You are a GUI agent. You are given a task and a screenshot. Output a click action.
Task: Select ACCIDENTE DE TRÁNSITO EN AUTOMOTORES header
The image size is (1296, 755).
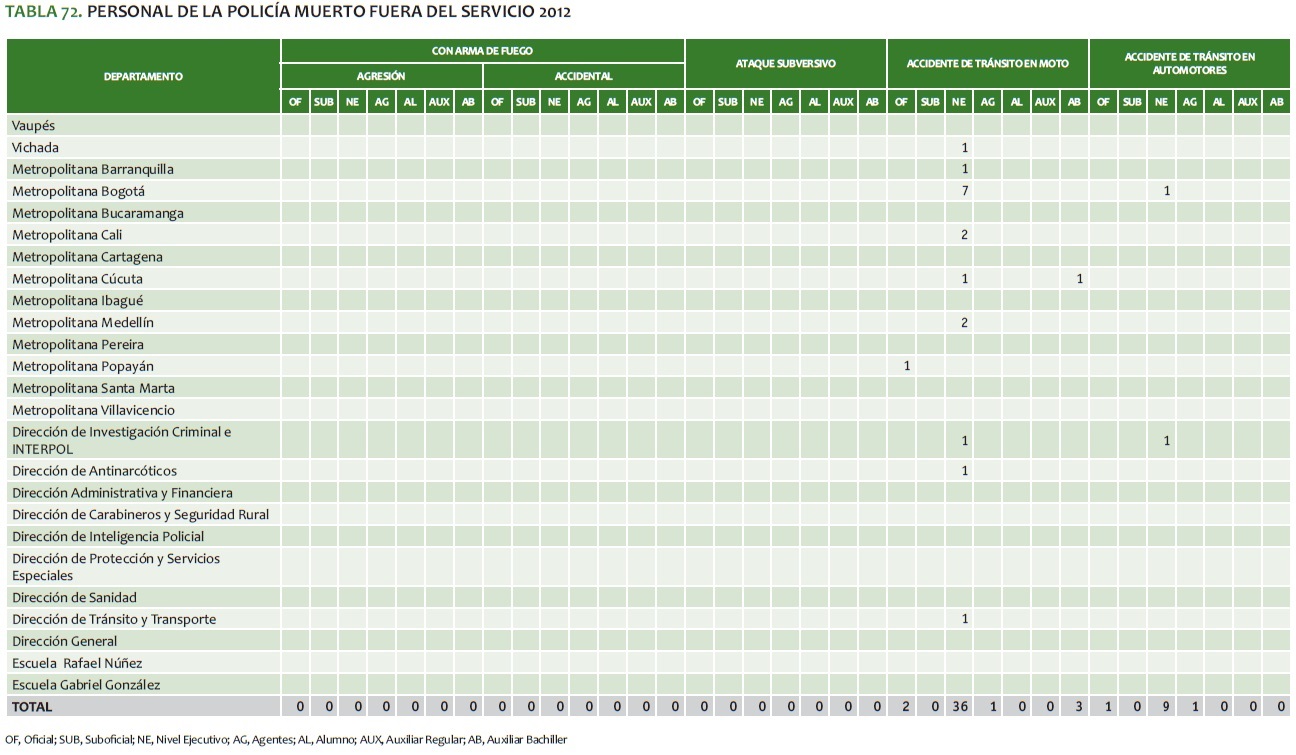click(x=1189, y=63)
